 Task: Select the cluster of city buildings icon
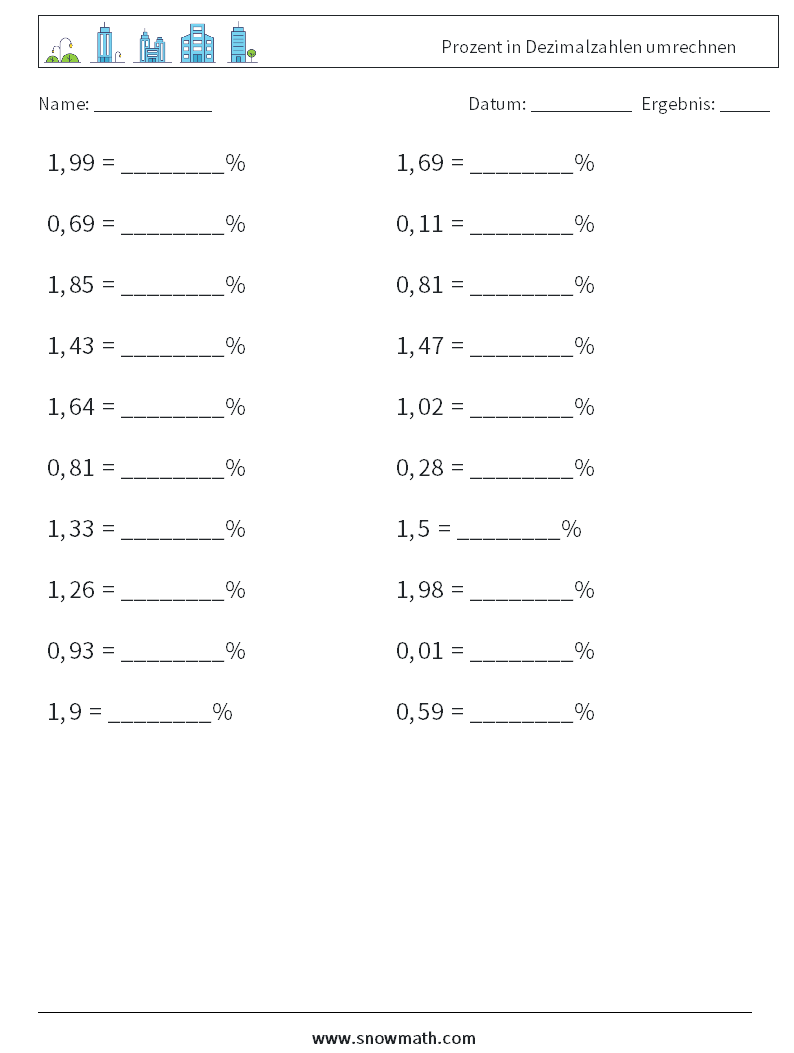pyautogui.click(x=152, y=46)
